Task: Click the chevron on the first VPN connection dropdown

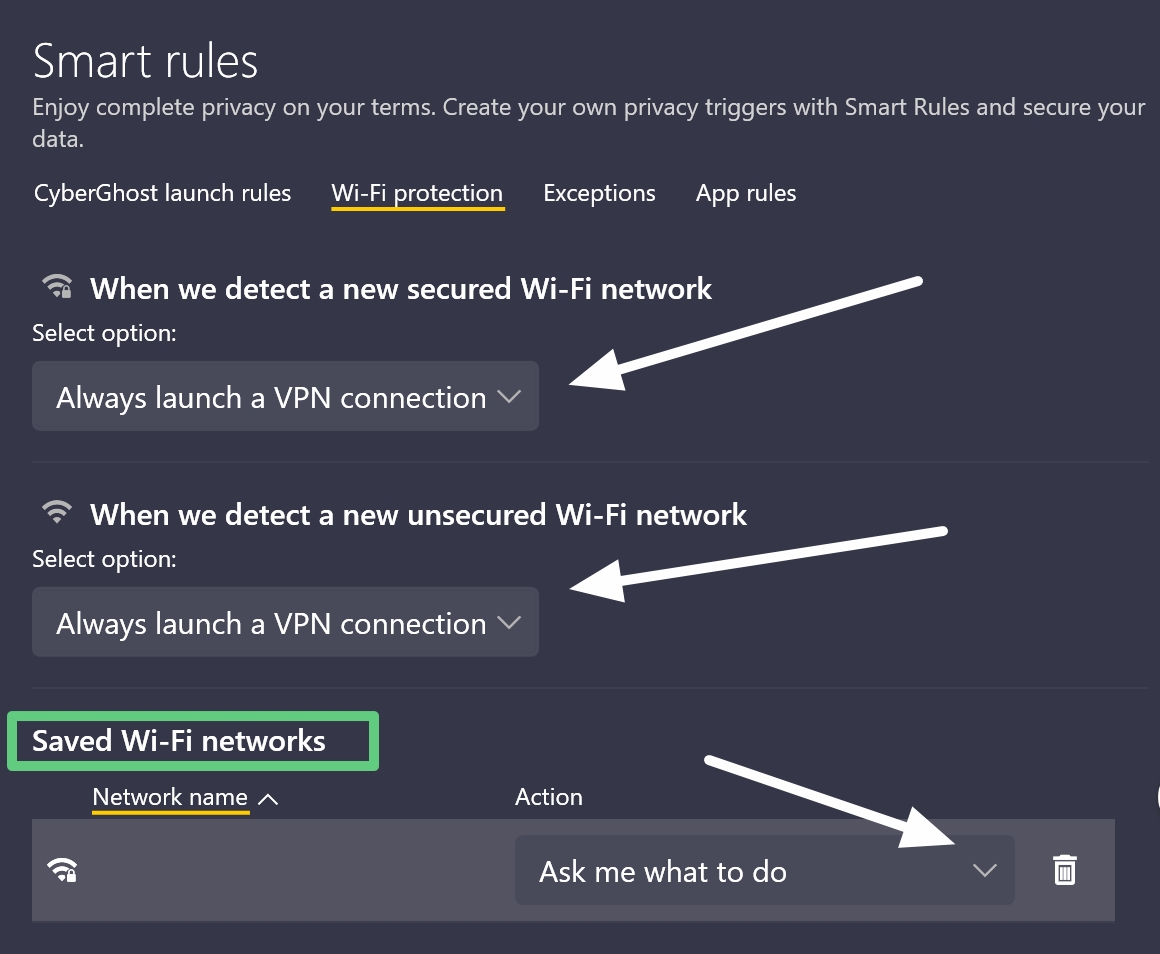Action: (x=508, y=396)
